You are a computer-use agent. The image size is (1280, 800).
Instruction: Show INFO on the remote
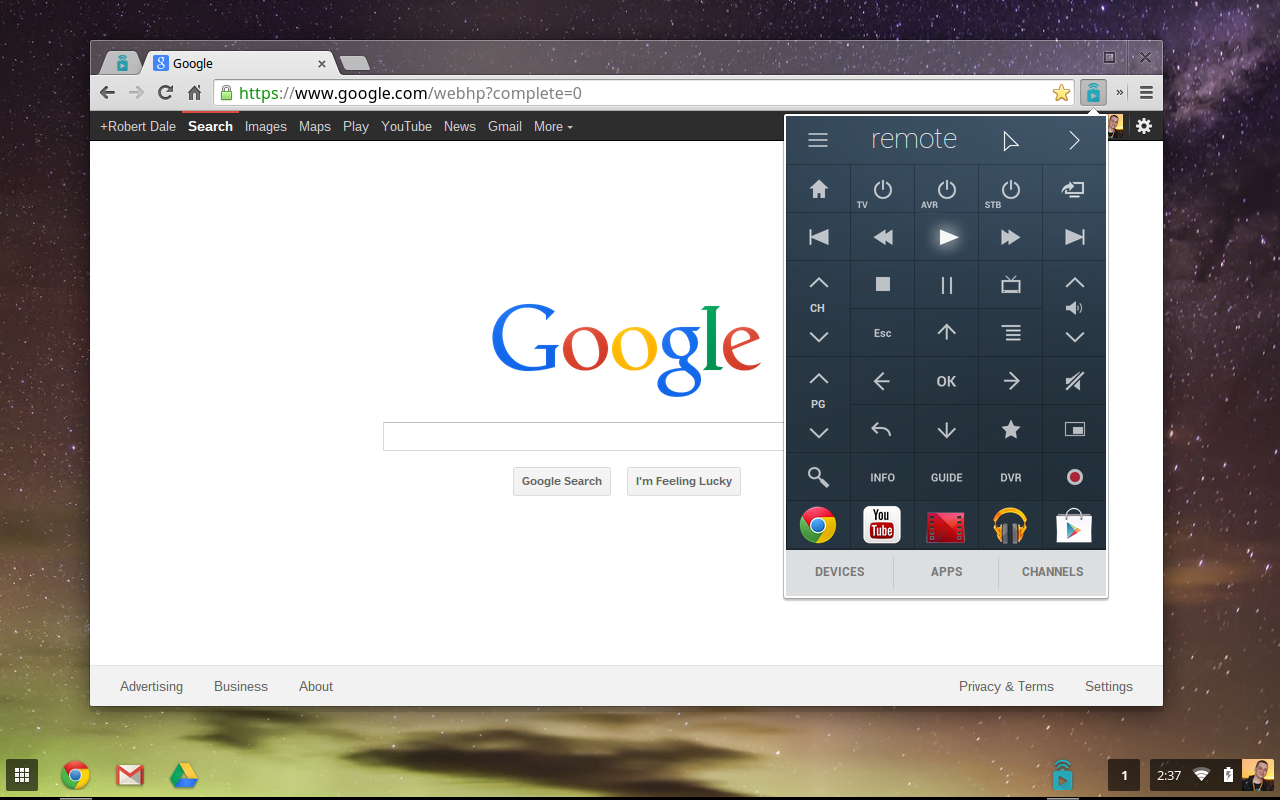click(x=882, y=477)
